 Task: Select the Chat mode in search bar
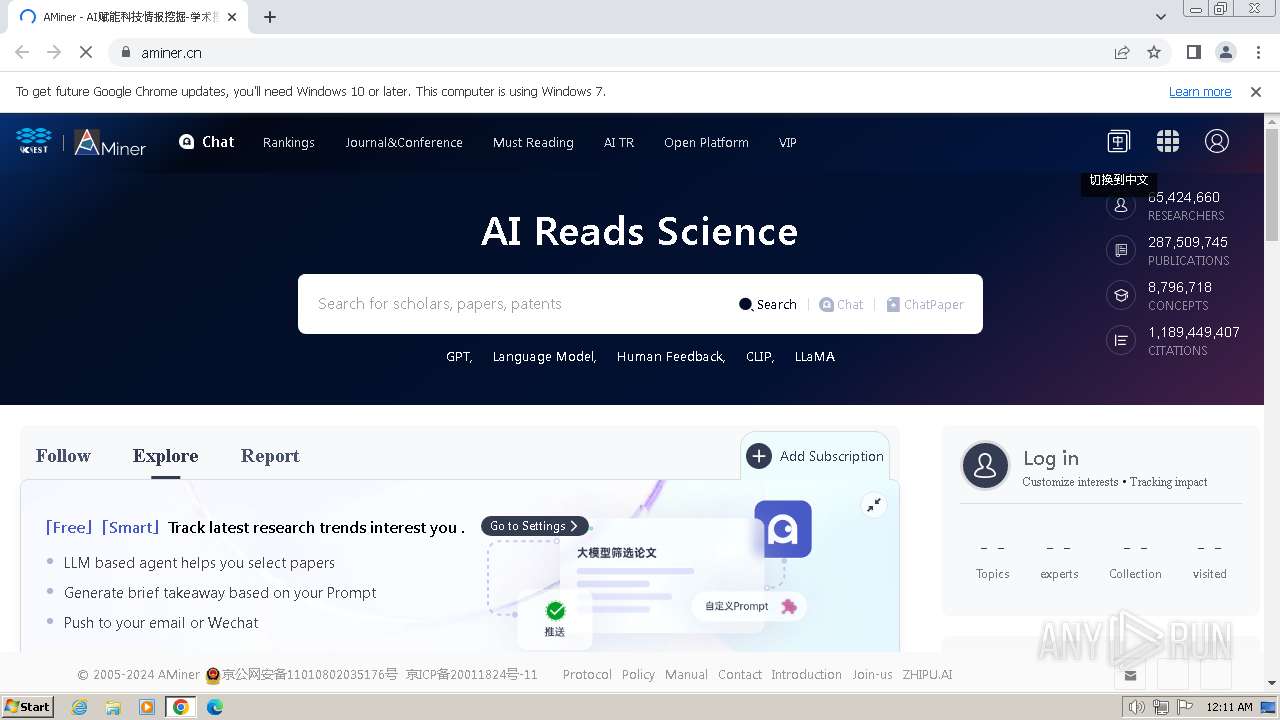click(840, 304)
